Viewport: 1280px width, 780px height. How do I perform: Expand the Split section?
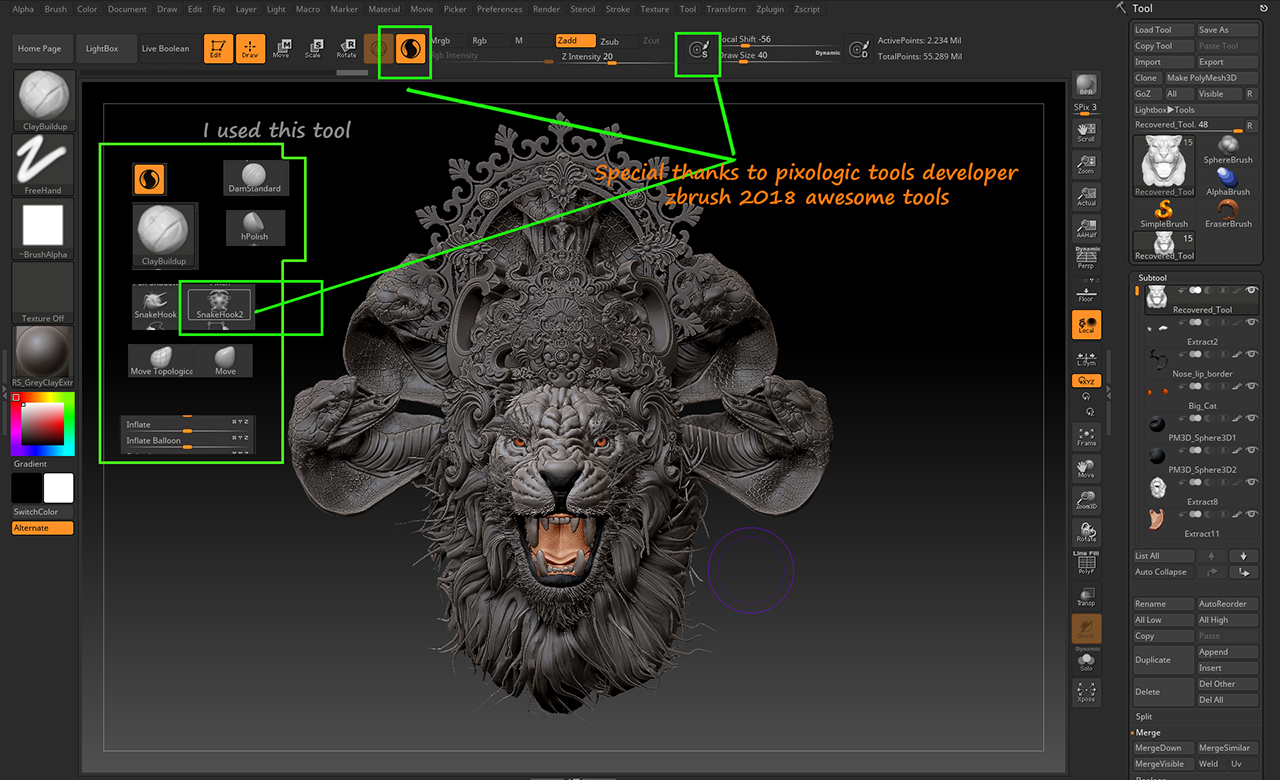(x=1144, y=717)
